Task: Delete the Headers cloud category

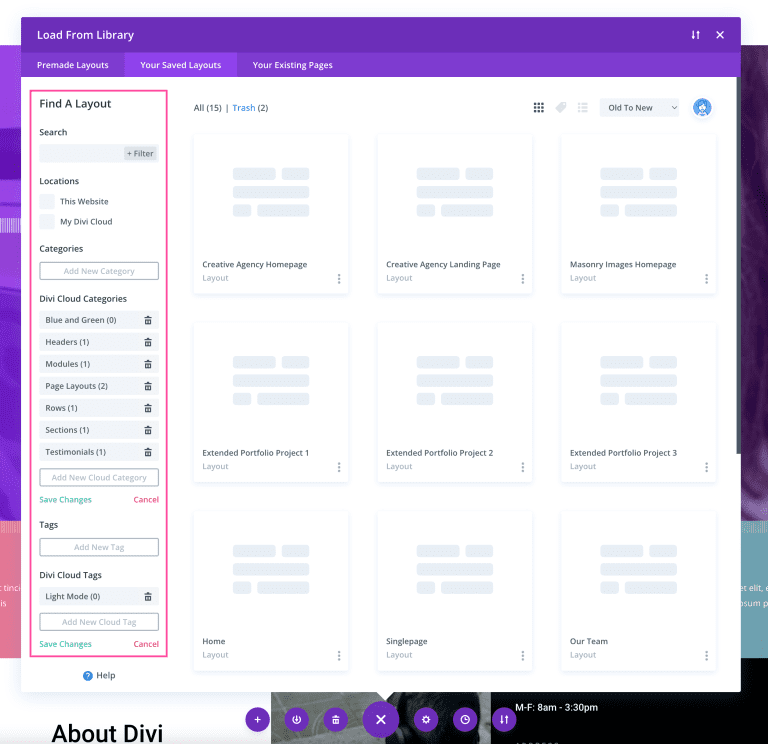Action: pyautogui.click(x=148, y=342)
